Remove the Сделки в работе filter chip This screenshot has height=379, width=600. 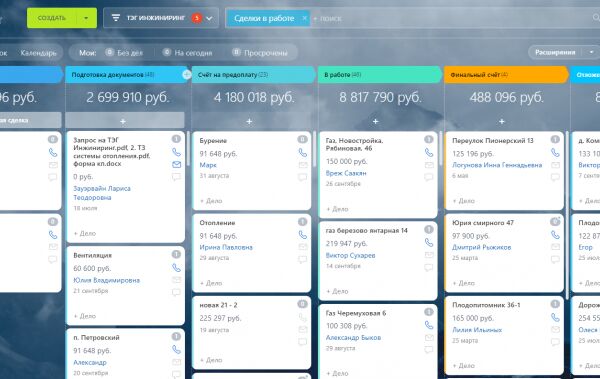(304, 18)
